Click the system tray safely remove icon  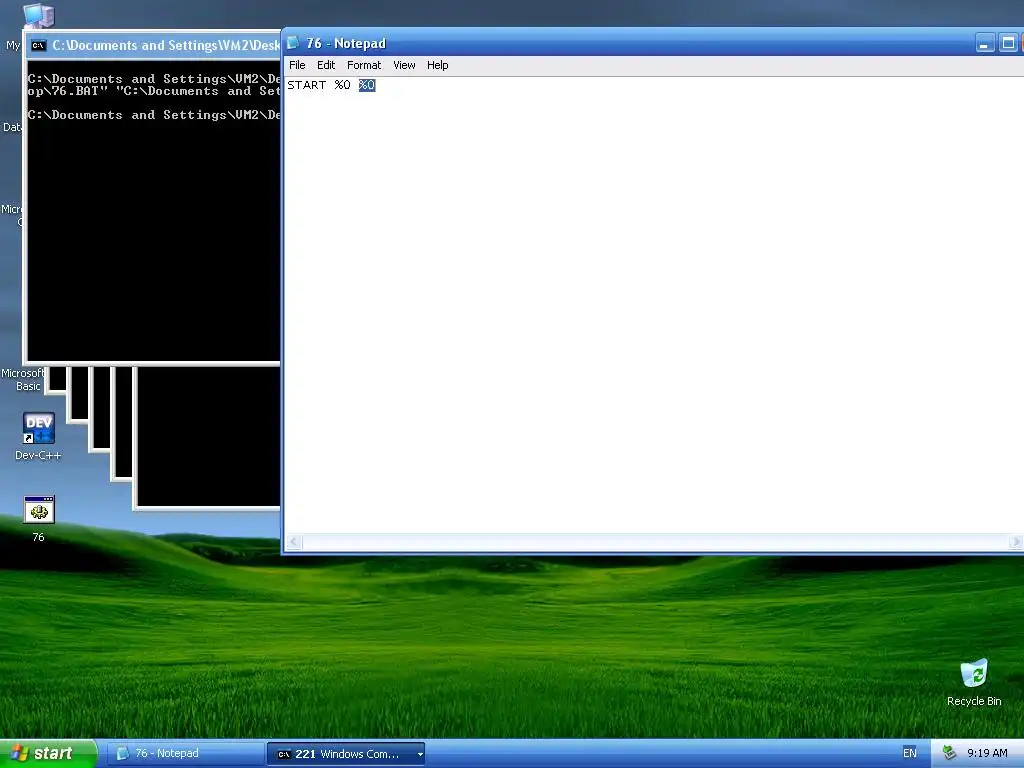[949, 754]
